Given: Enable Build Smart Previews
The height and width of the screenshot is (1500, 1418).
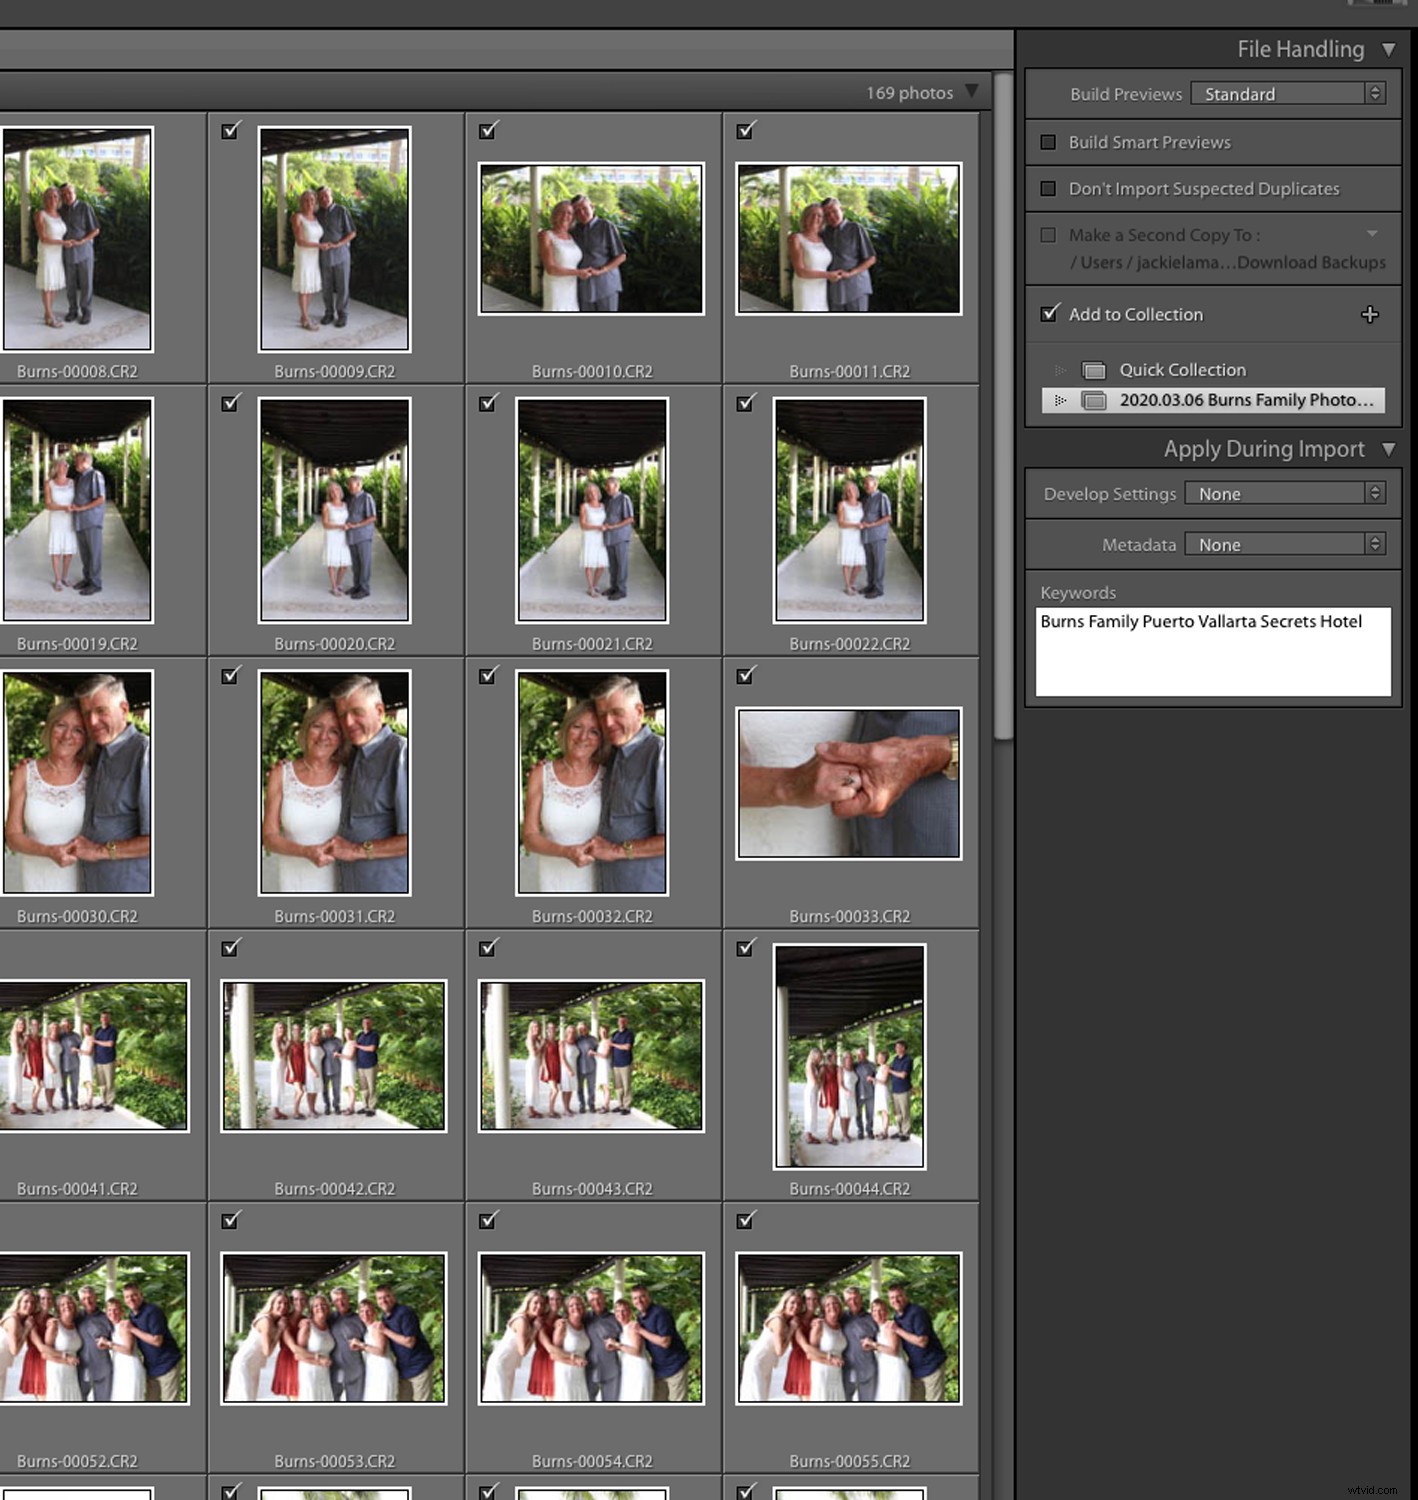Looking at the screenshot, I should click(1048, 142).
